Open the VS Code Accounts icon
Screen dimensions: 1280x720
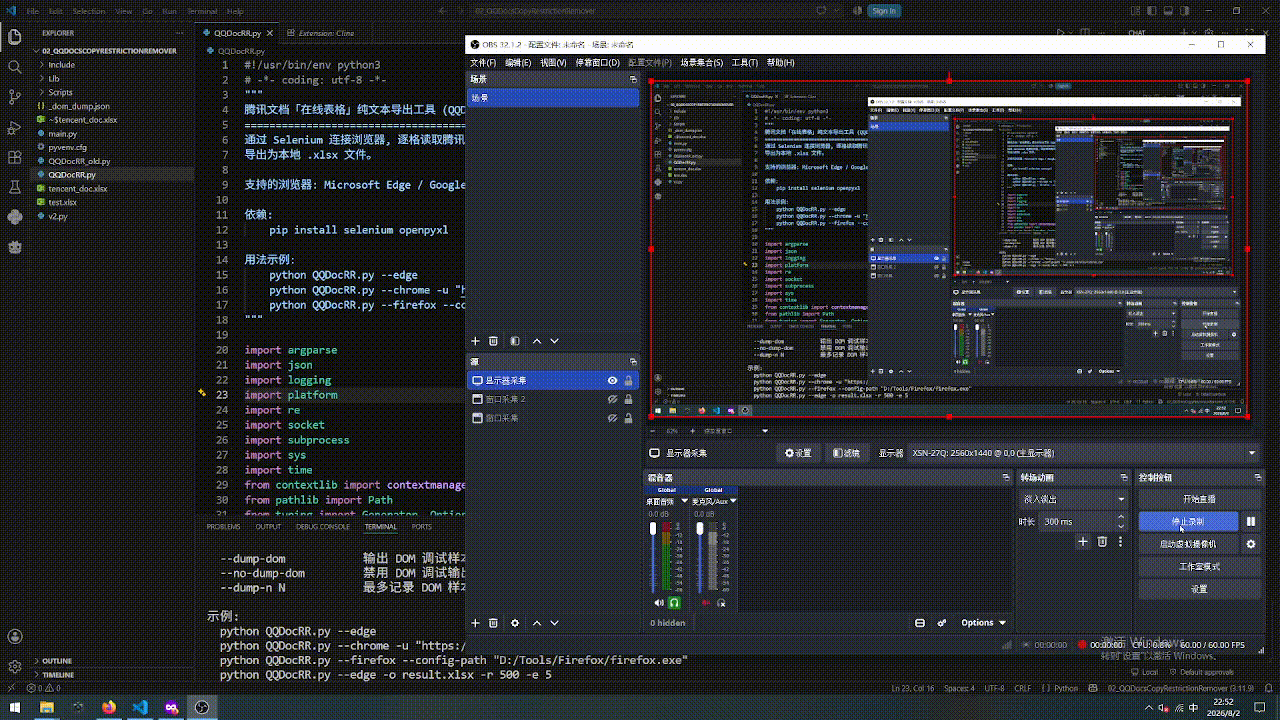click(x=15, y=637)
